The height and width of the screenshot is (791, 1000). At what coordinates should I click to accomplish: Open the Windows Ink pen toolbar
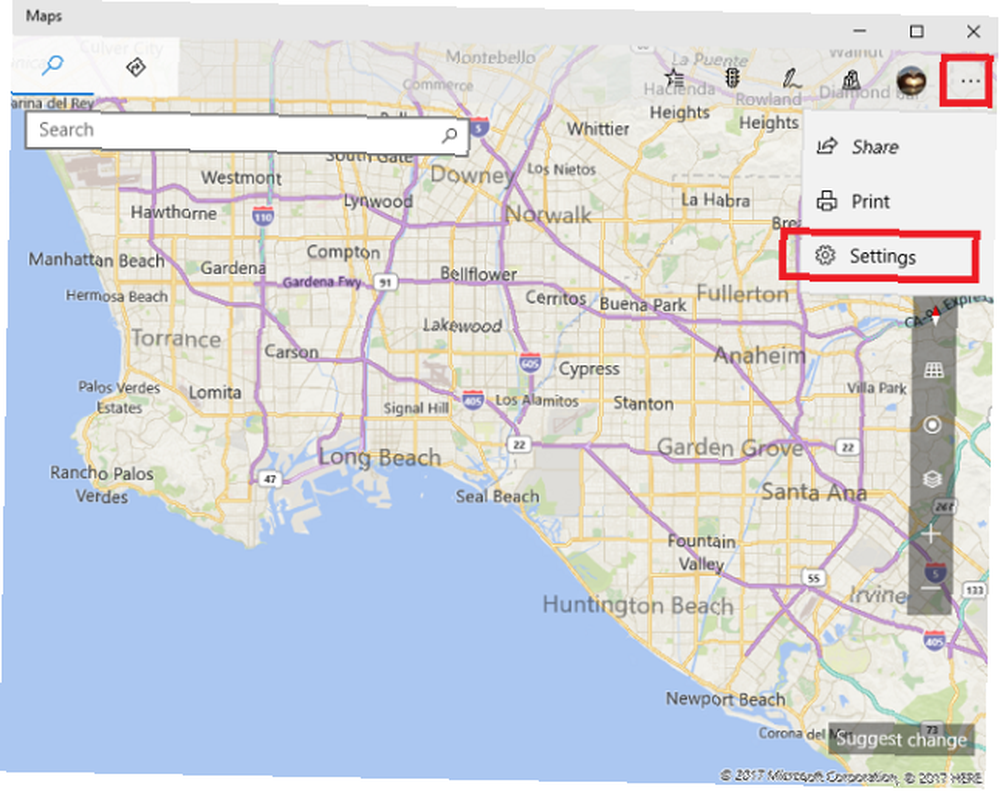(791, 79)
